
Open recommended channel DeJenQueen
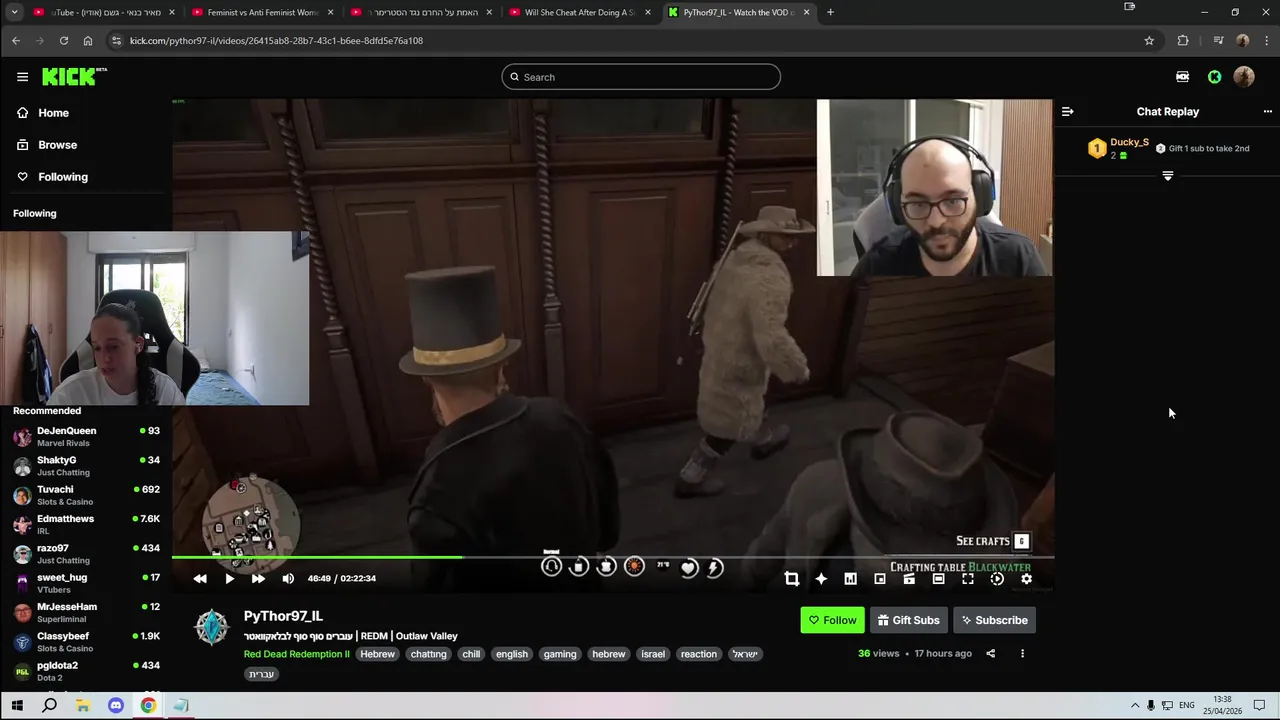[86, 437]
